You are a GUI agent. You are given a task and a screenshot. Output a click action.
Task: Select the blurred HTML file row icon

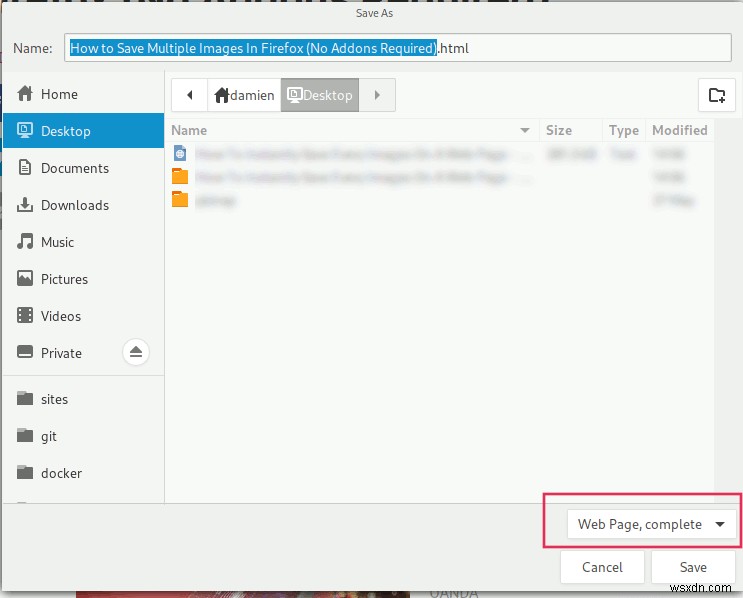point(180,153)
